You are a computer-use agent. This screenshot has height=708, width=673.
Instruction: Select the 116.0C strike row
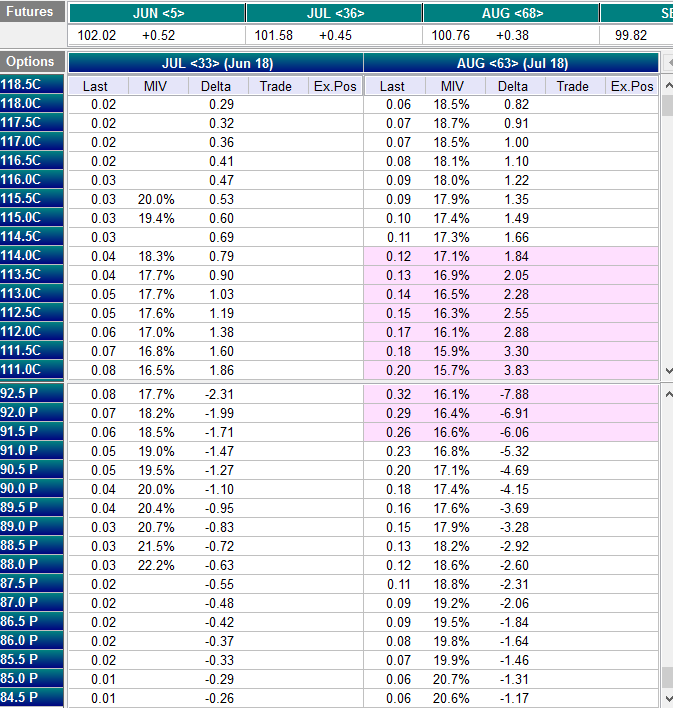32,179
